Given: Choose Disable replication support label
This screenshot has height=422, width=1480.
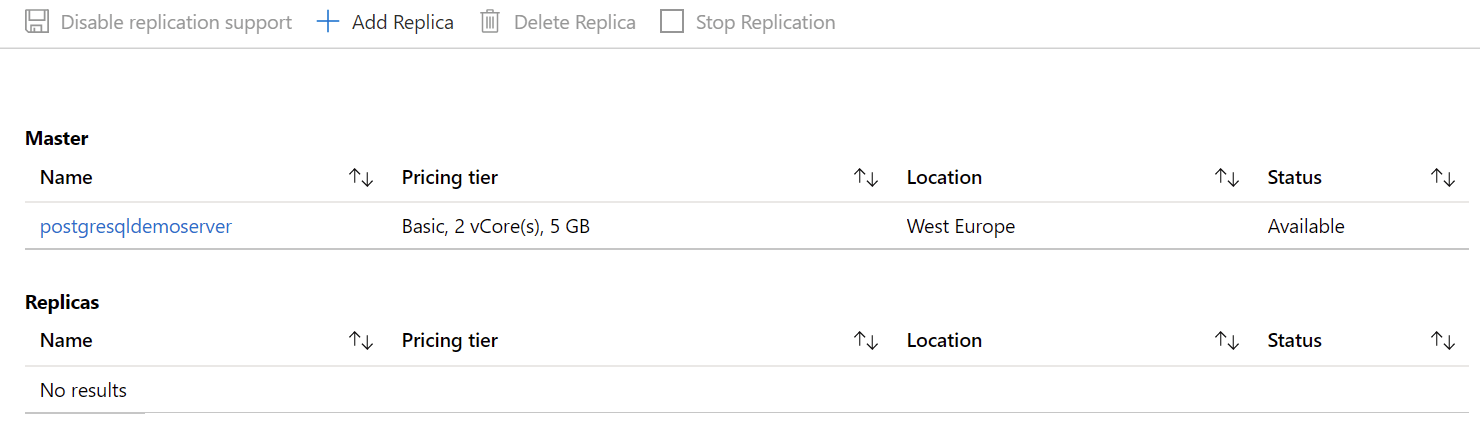Looking at the screenshot, I should tap(176, 22).
